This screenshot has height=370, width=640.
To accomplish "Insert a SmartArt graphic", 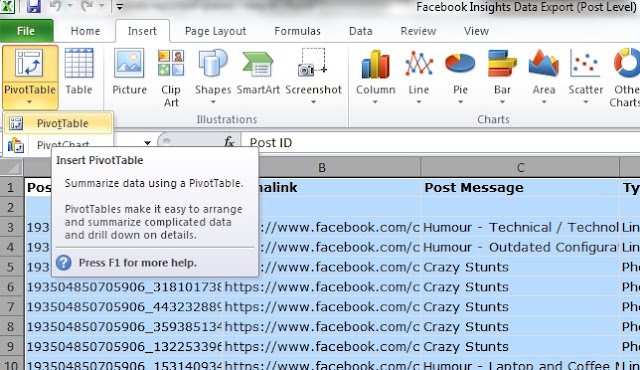I will [x=258, y=71].
